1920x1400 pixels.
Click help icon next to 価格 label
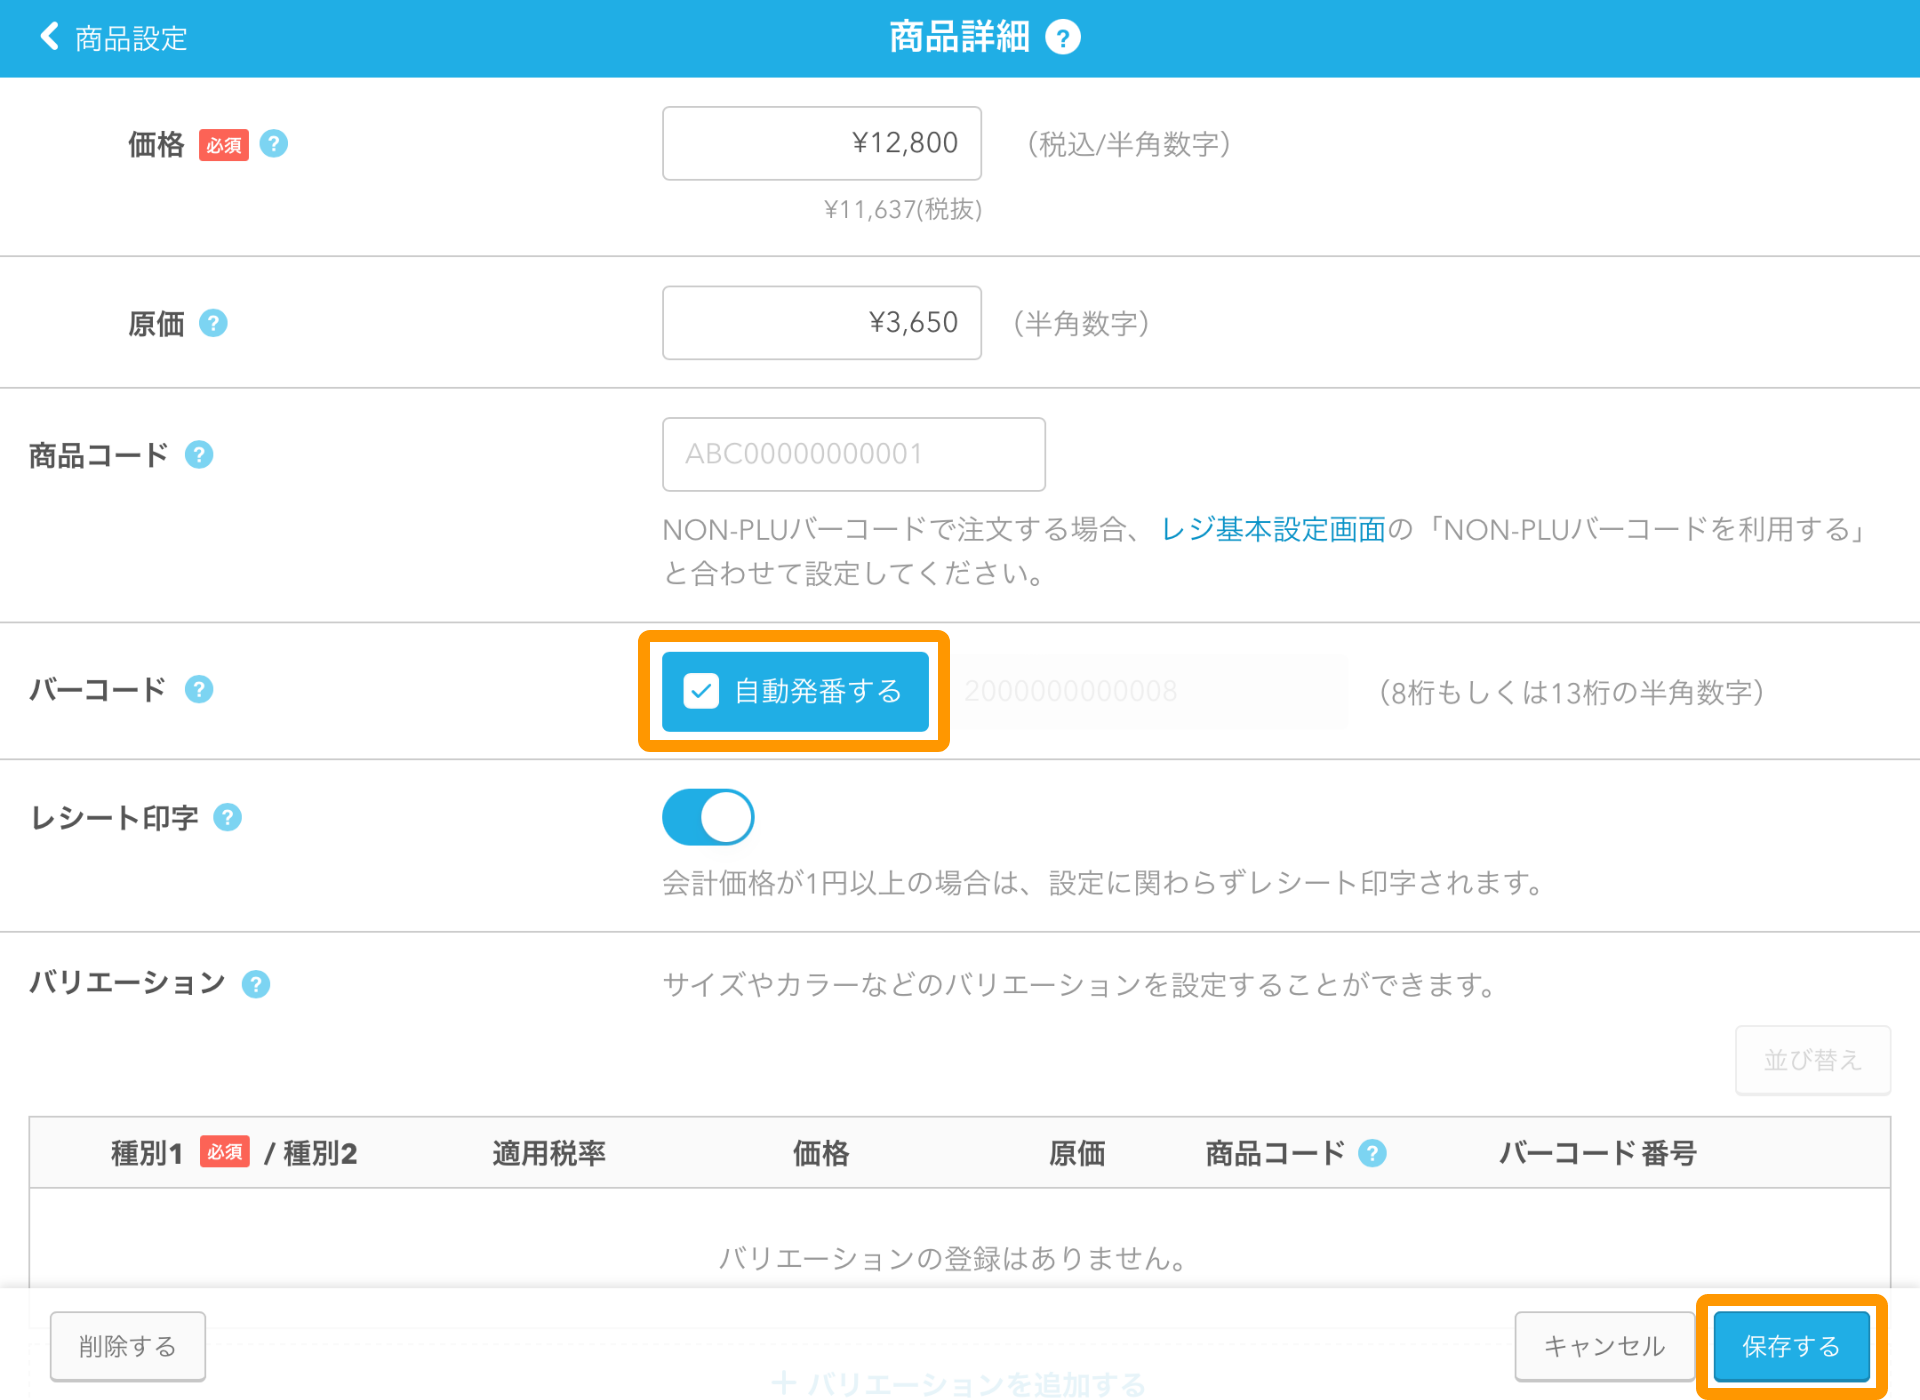click(x=273, y=144)
